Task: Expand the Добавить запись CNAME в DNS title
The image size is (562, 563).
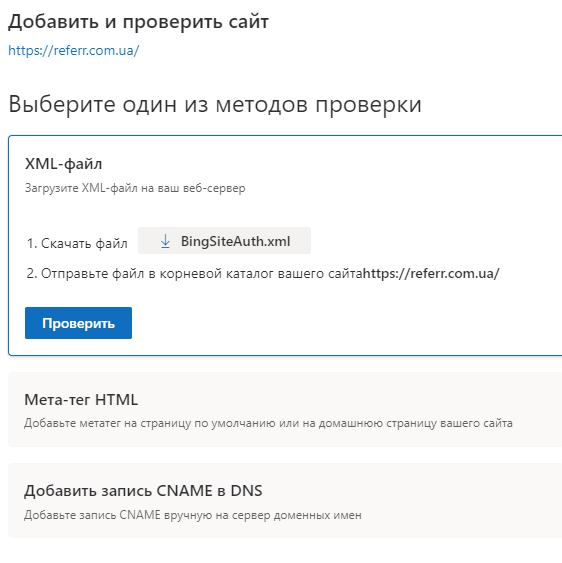Action: coord(143,490)
